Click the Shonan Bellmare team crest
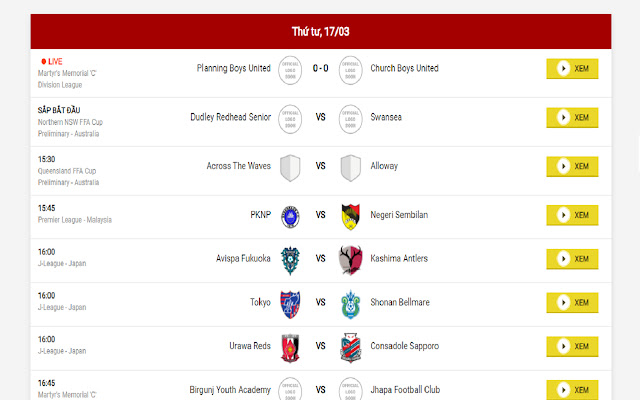This screenshot has width=640, height=400. (x=350, y=301)
